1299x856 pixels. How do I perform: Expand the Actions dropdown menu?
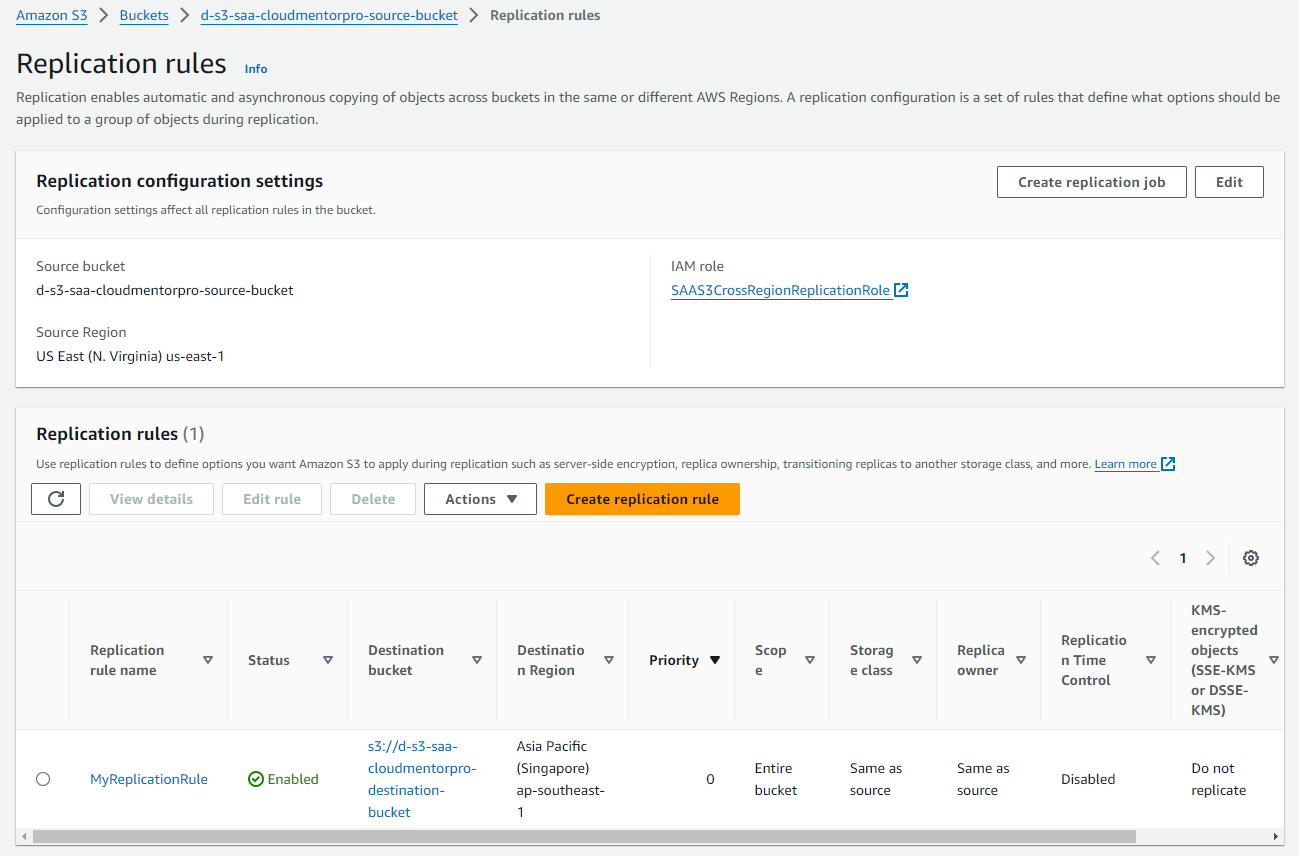(x=480, y=499)
